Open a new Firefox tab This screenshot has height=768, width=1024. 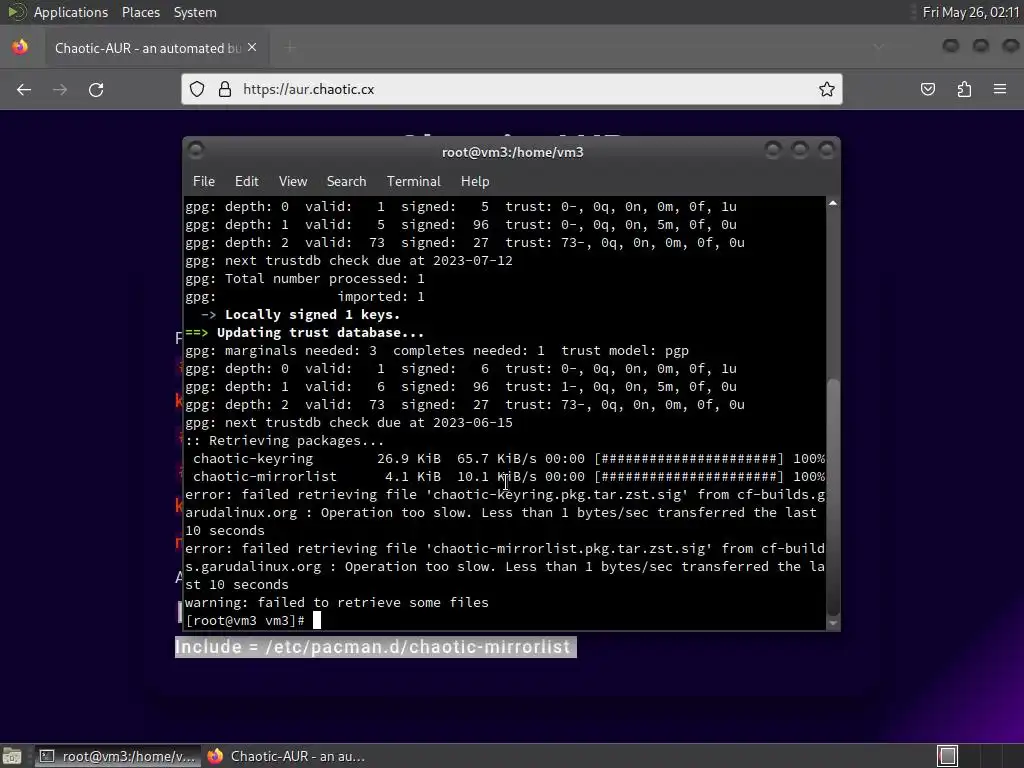click(290, 48)
